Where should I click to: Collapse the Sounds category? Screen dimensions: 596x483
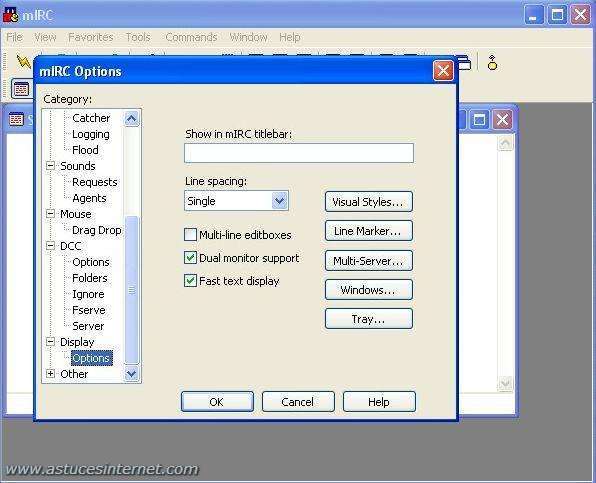[x=50, y=166]
